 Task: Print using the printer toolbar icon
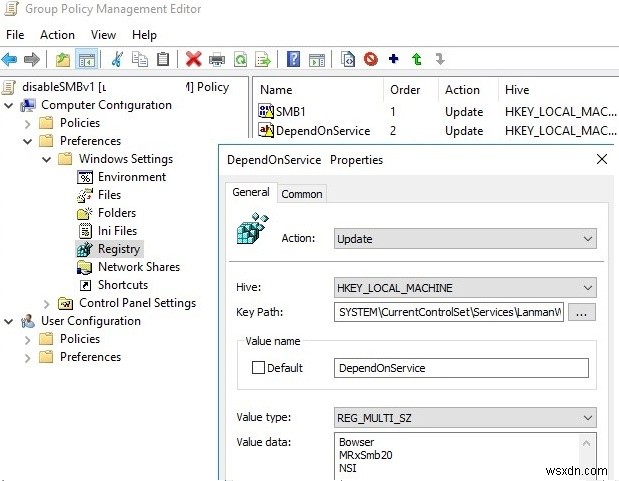[x=217, y=59]
